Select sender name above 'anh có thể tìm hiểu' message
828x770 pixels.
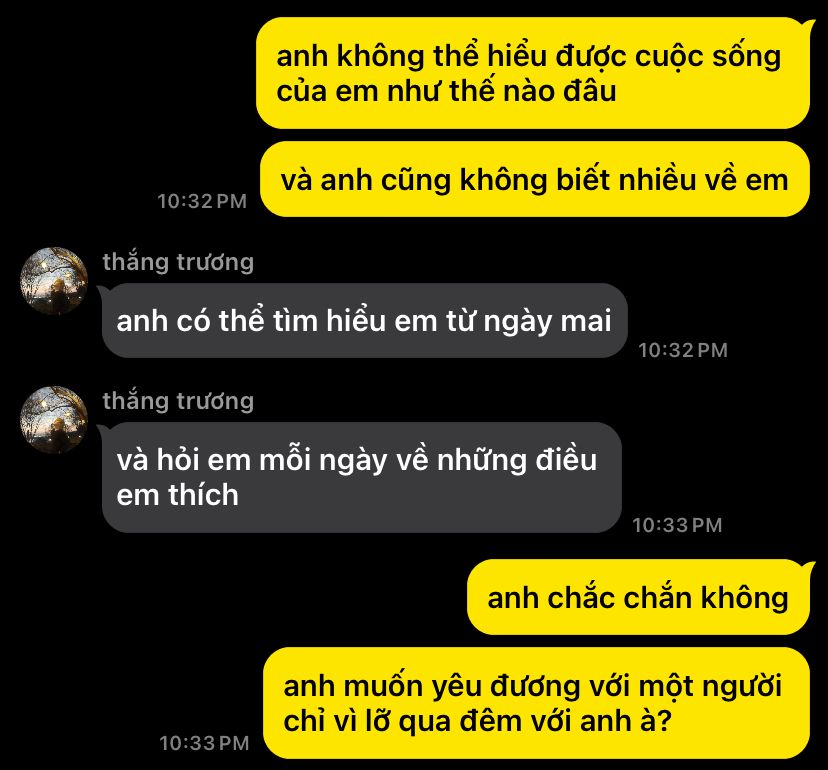coord(178,262)
